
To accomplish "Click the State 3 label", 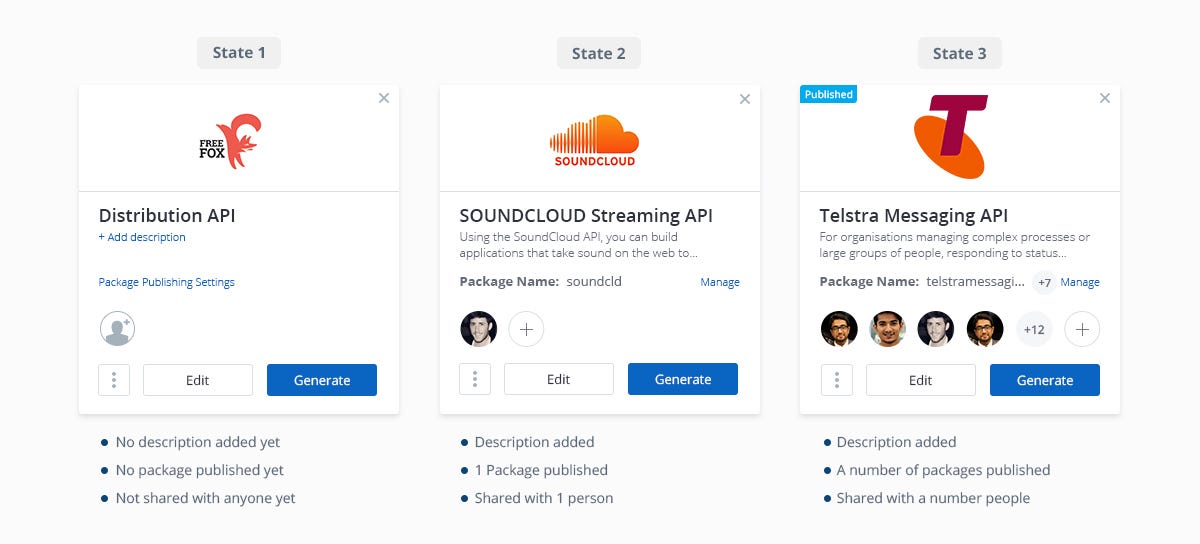I will coord(960,53).
